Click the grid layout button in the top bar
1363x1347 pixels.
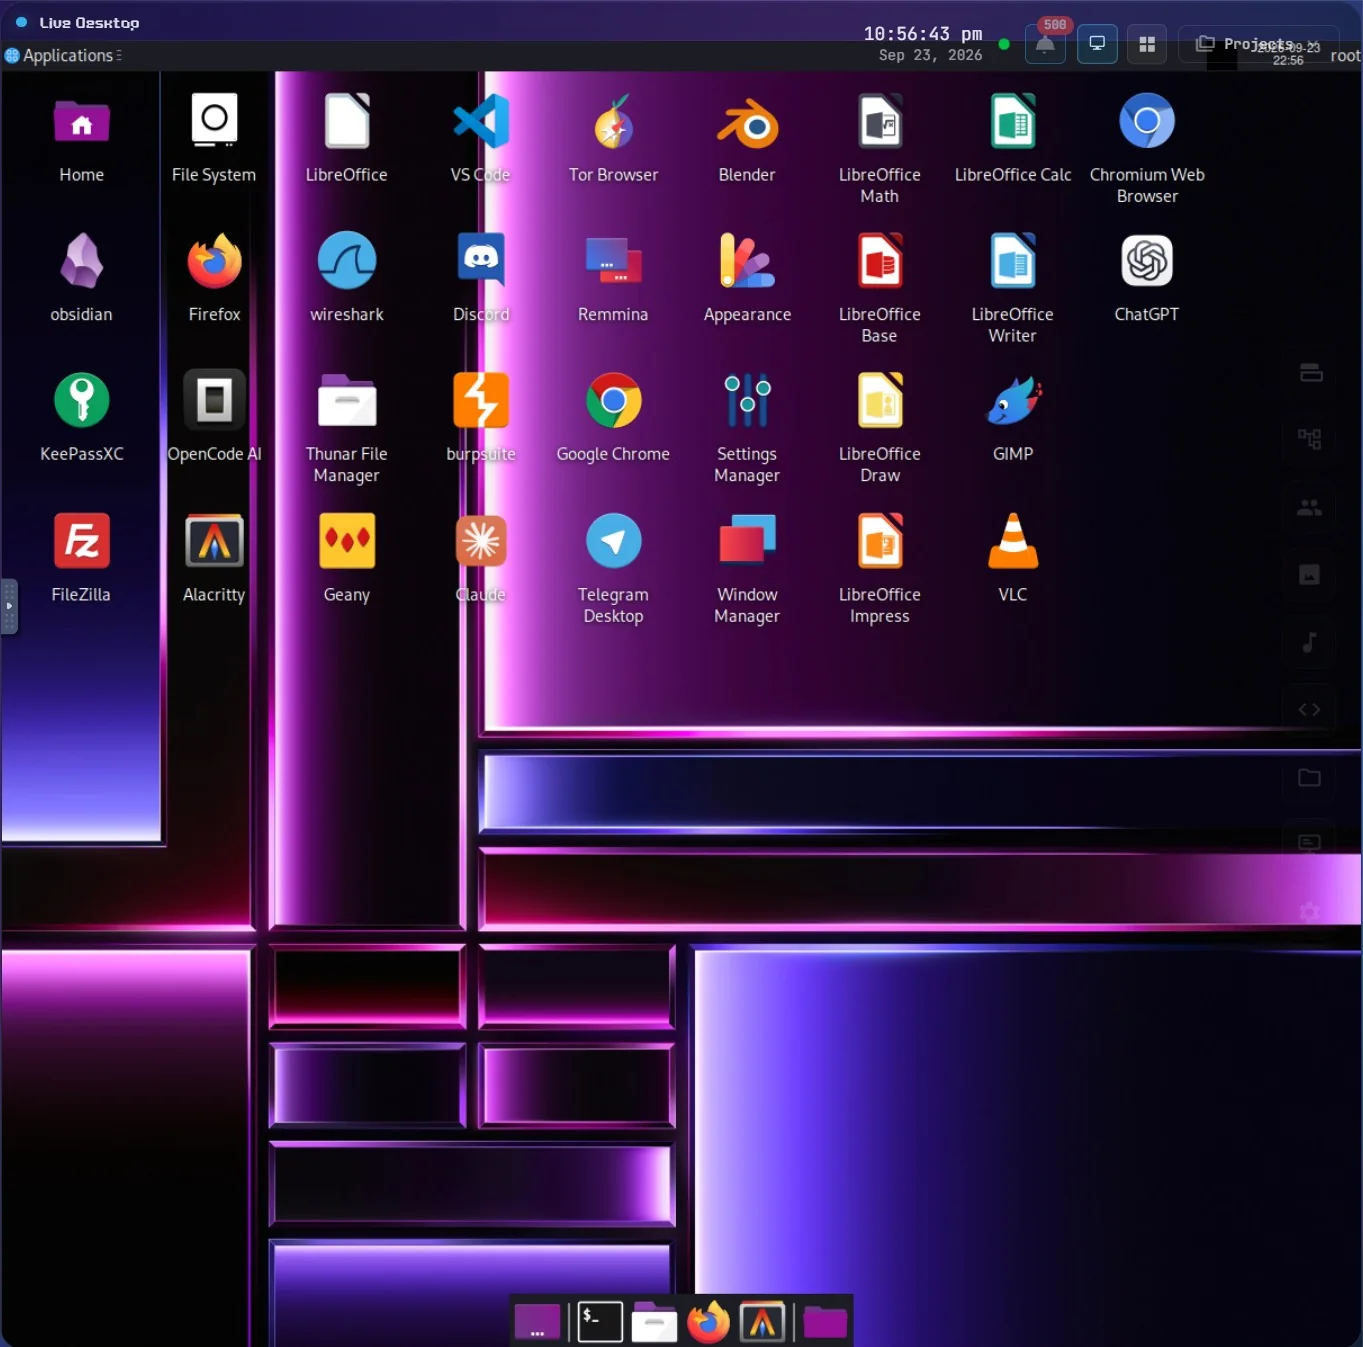tap(1147, 44)
